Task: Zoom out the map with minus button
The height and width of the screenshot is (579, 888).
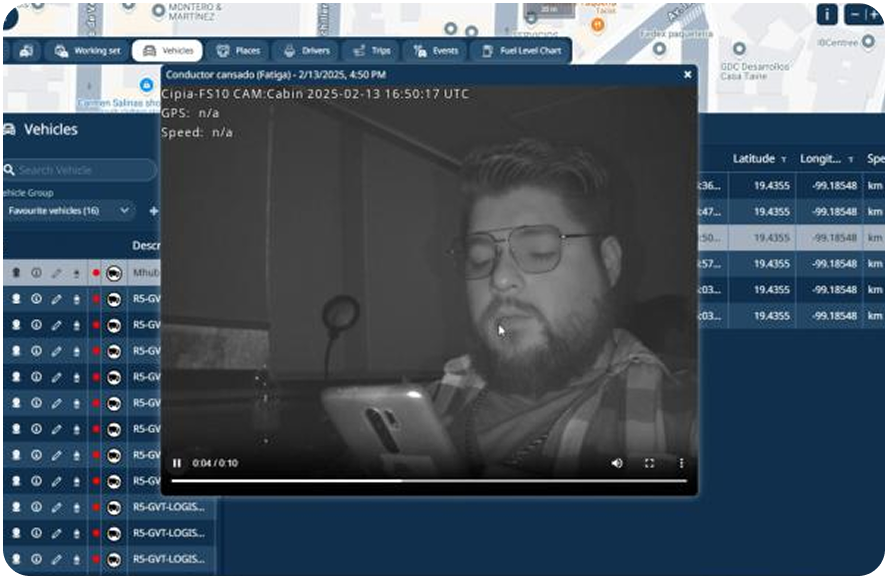Action: [854, 15]
